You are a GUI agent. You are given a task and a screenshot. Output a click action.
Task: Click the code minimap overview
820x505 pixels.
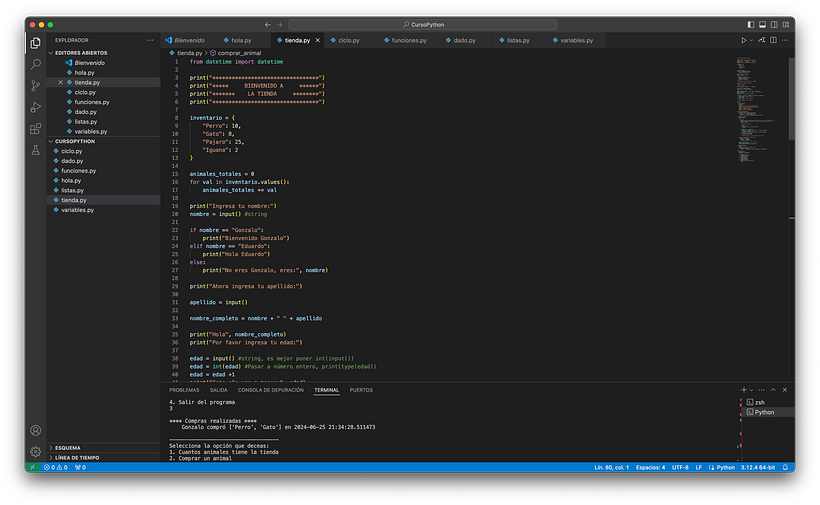click(x=758, y=110)
